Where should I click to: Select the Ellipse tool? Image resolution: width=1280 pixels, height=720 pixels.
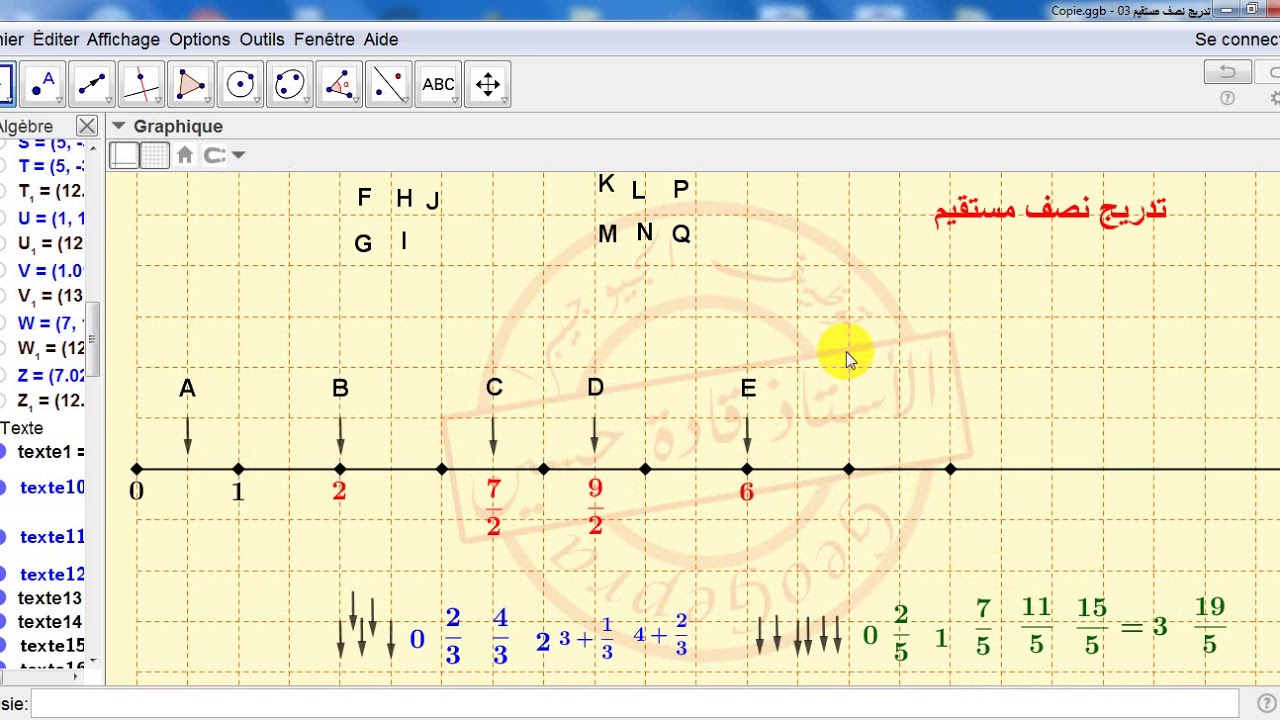click(289, 84)
